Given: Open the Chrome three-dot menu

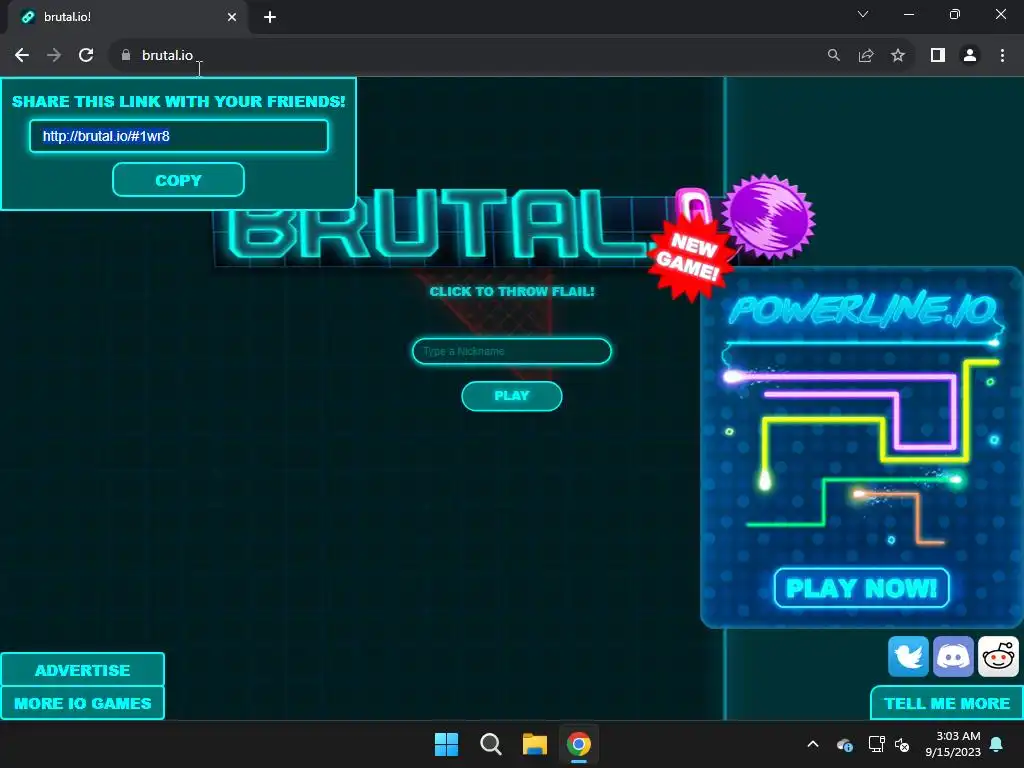Looking at the screenshot, I should tap(1002, 56).
